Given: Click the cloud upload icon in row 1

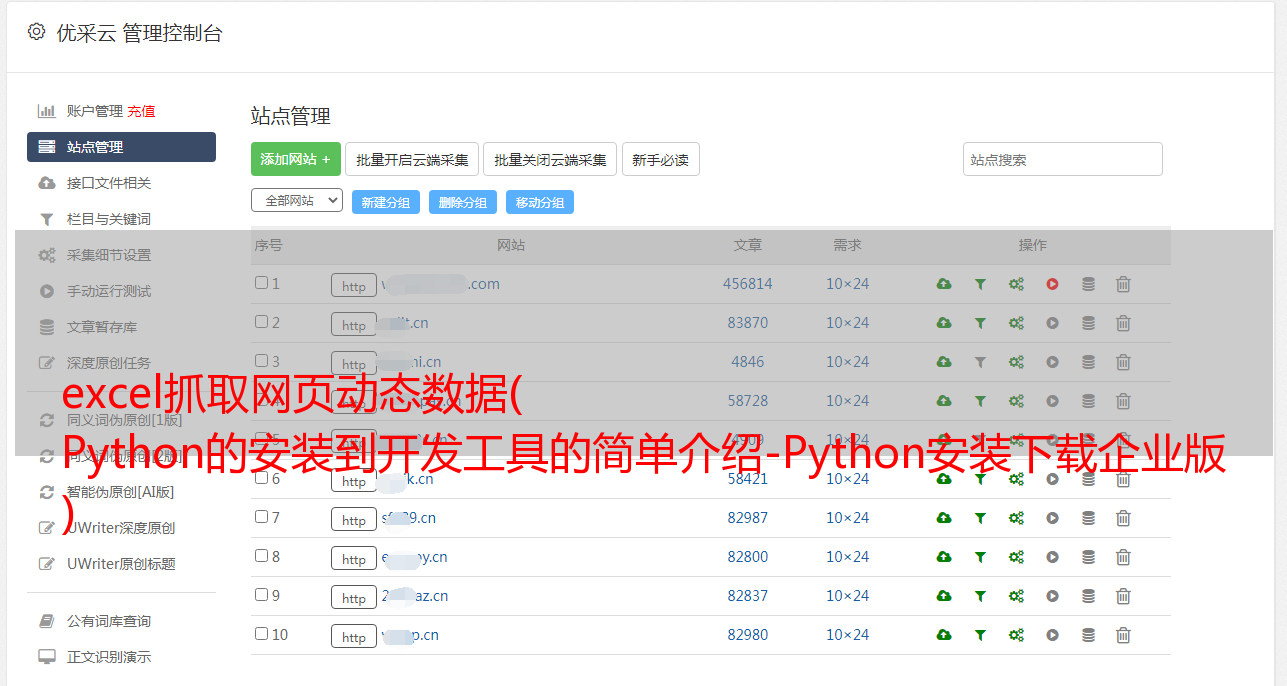Looking at the screenshot, I should pyautogui.click(x=943, y=284).
